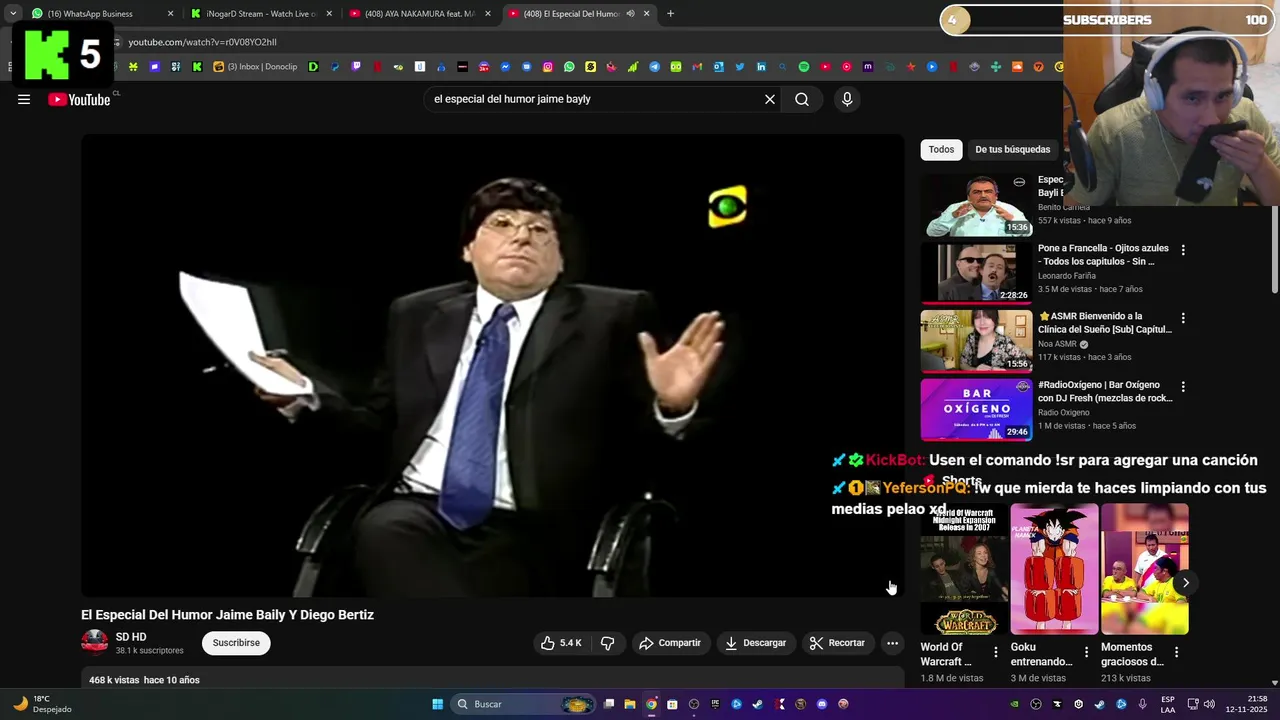Mute the El Especial Del Humor tab audio
The height and width of the screenshot is (720, 1280).
click(x=630, y=14)
